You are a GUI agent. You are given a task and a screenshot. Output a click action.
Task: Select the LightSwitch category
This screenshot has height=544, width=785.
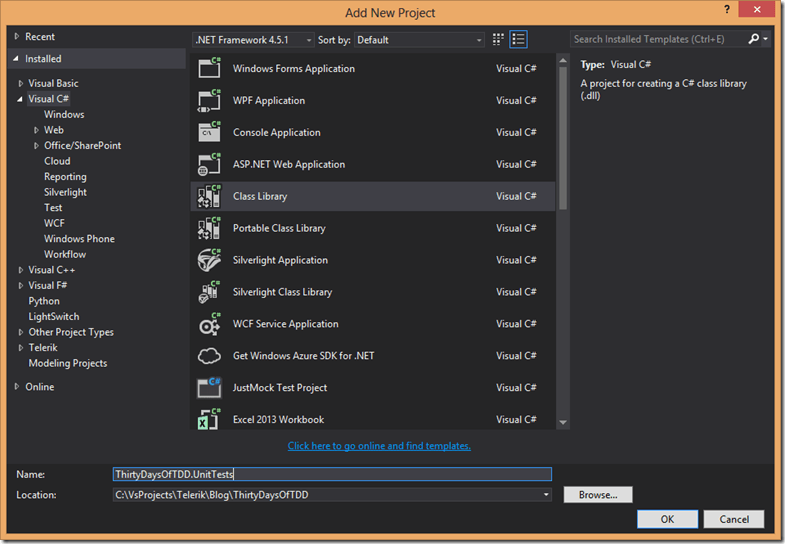click(x=54, y=317)
